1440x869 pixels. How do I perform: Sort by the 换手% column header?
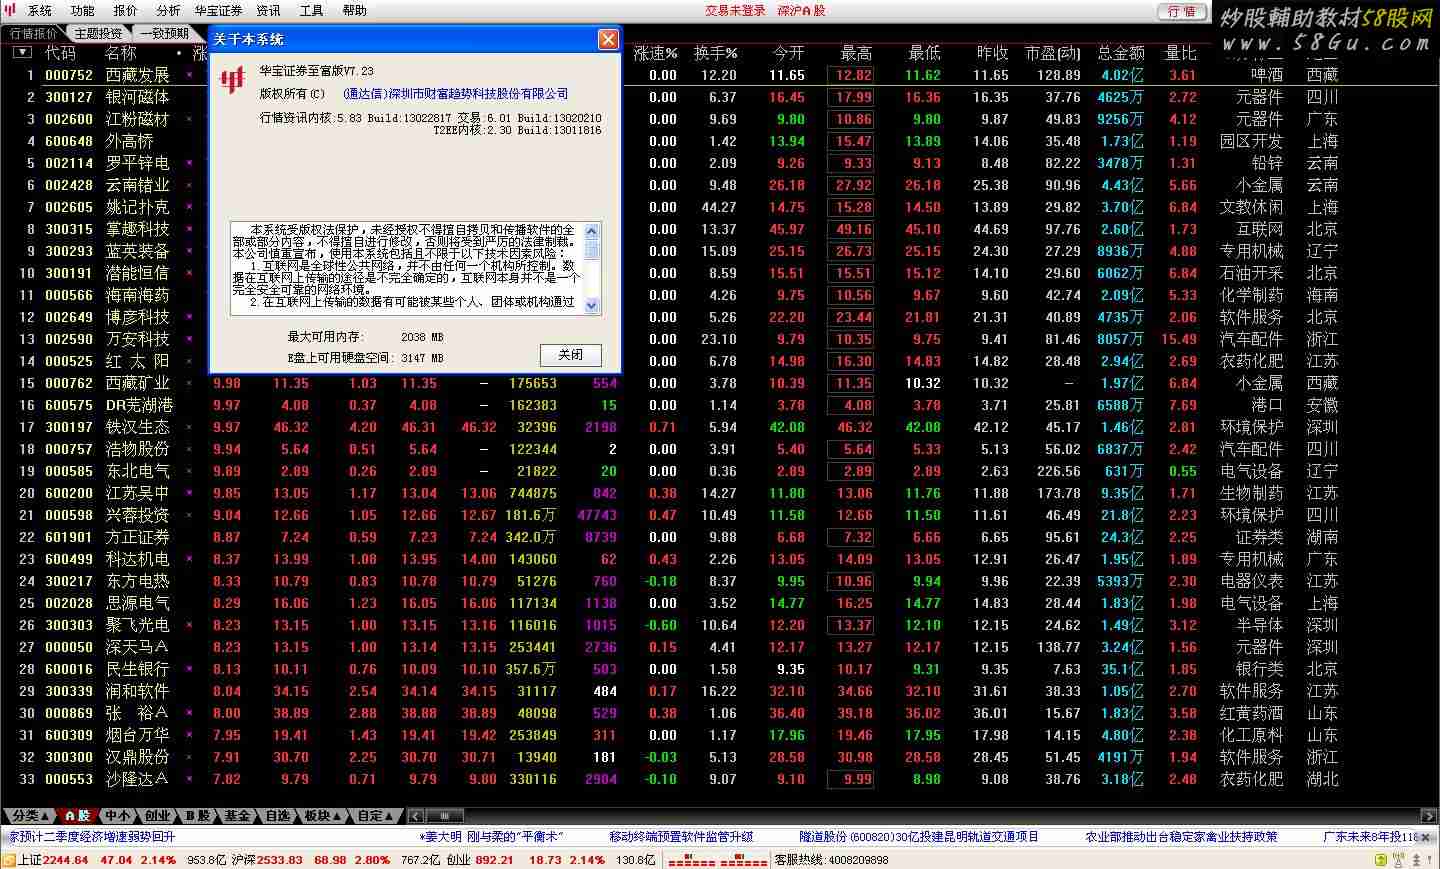(x=716, y=53)
